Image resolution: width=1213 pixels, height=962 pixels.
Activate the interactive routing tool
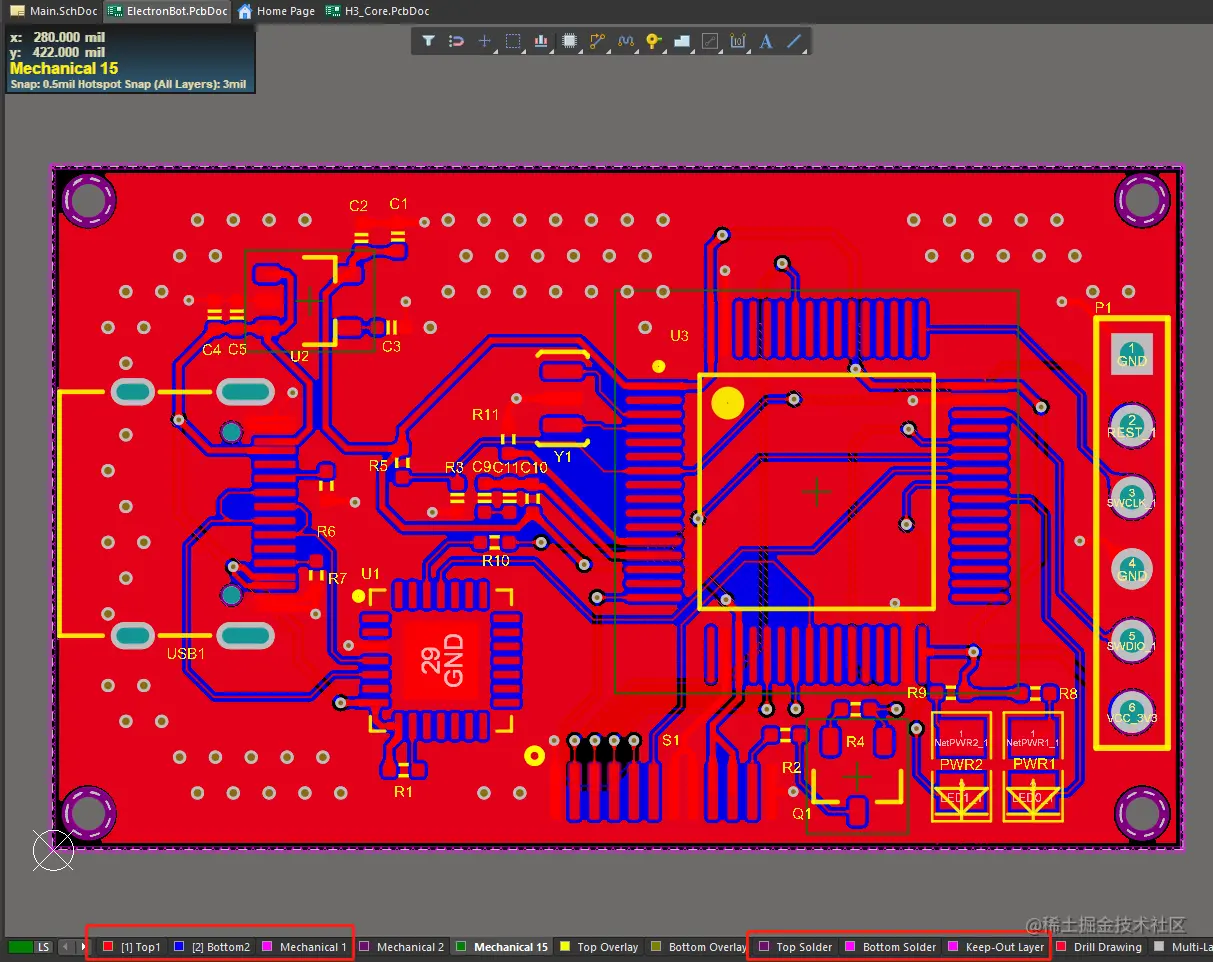[x=598, y=41]
